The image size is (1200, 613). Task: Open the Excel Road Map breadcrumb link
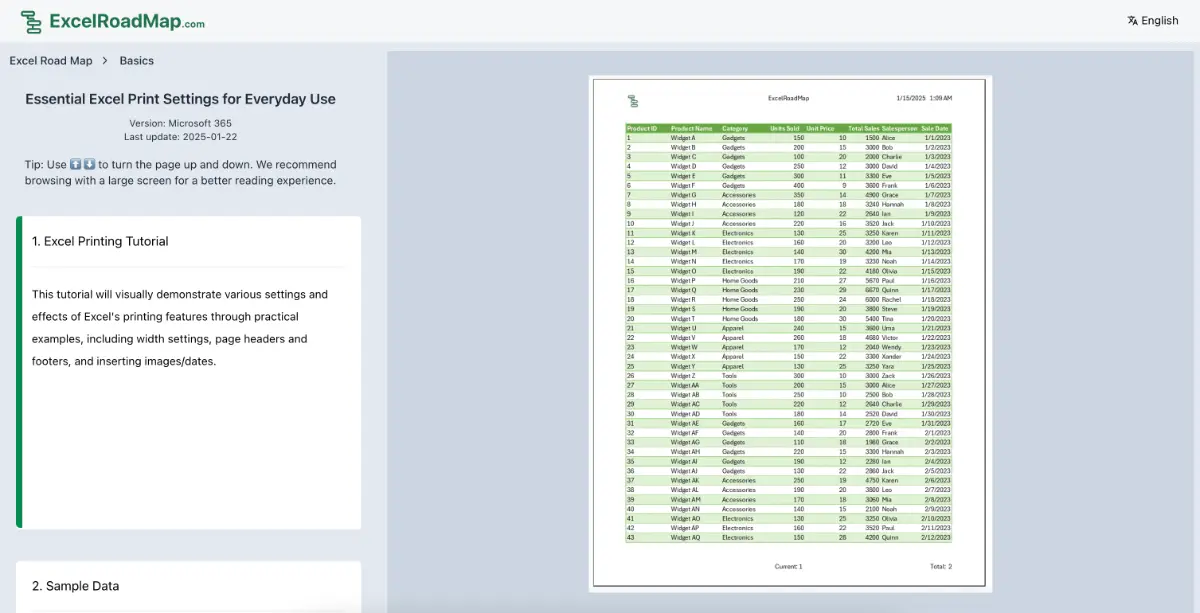tap(51, 61)
